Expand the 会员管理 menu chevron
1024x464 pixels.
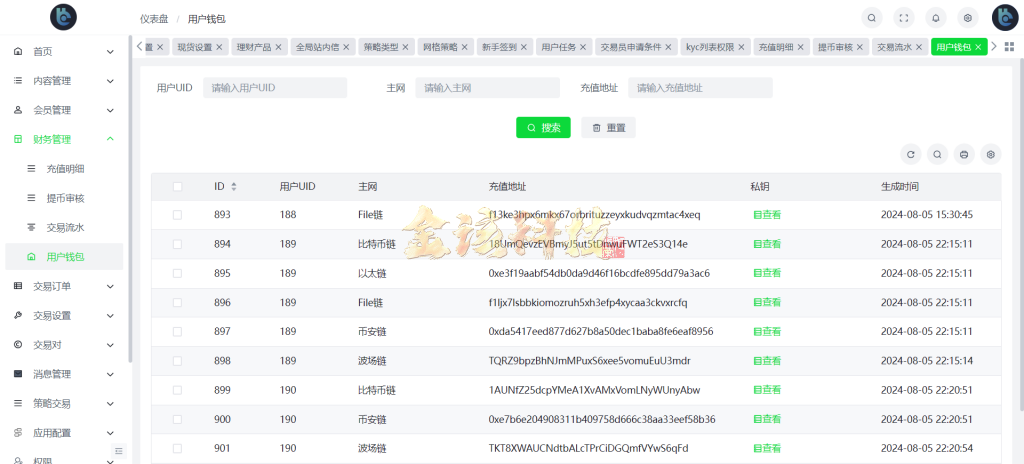[110, 110]
